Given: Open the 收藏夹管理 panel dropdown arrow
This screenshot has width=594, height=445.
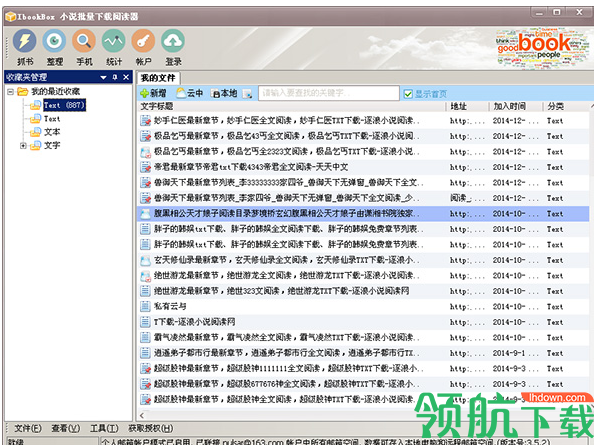Looking at the screenshot, I should pyautogui.click(x=103, y=77).
